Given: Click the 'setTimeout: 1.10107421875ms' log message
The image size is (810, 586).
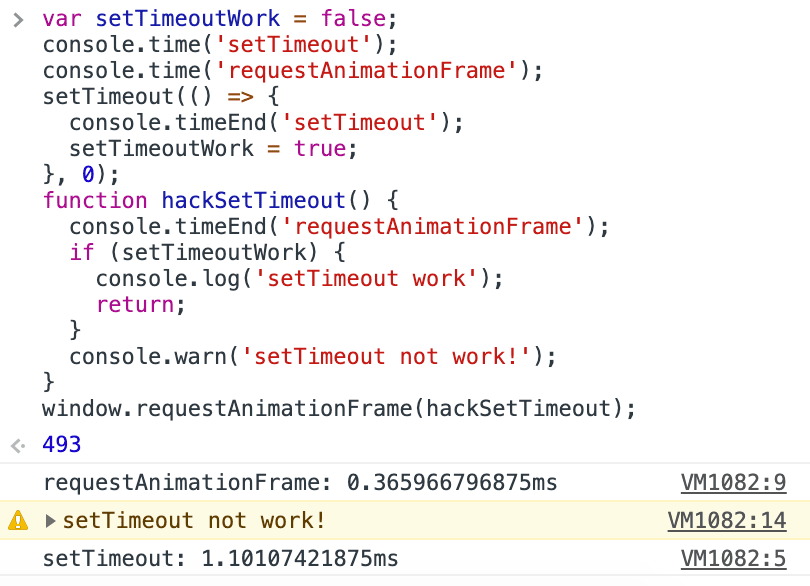Looking at the screenshot, I should click(x=221, y=559).
